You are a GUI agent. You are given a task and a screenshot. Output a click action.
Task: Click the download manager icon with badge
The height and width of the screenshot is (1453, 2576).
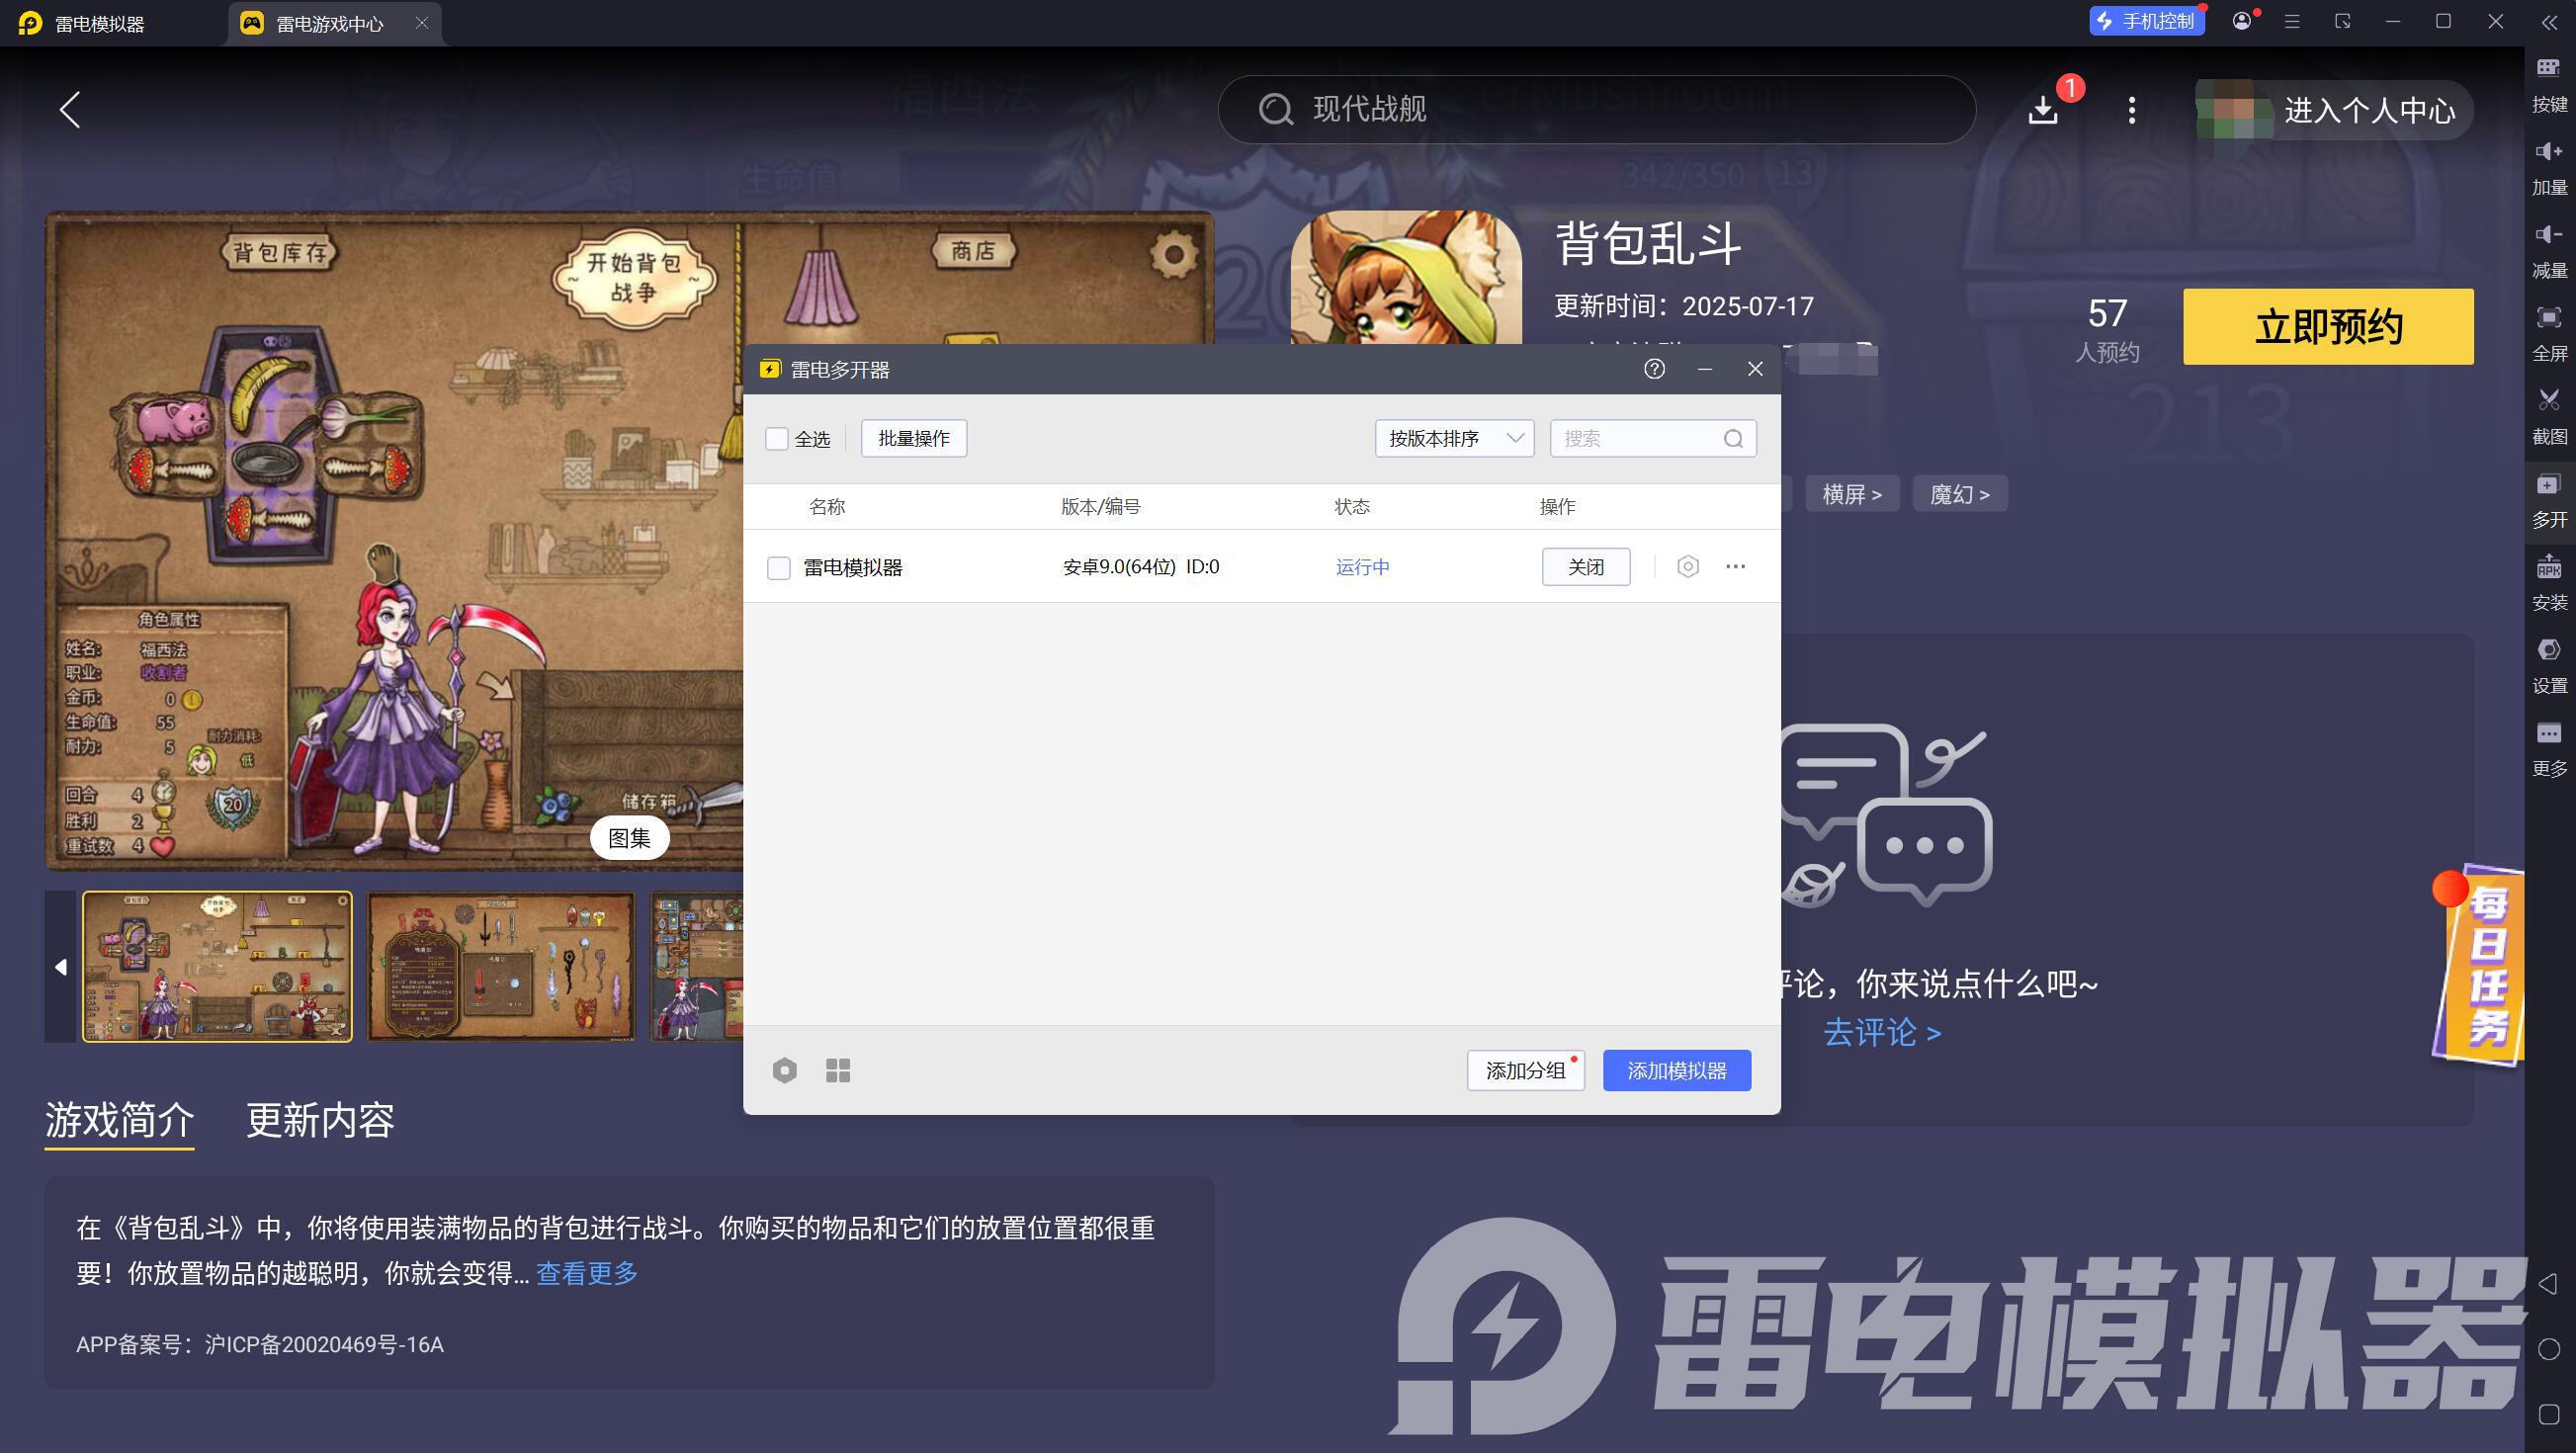coord(2043,110)
